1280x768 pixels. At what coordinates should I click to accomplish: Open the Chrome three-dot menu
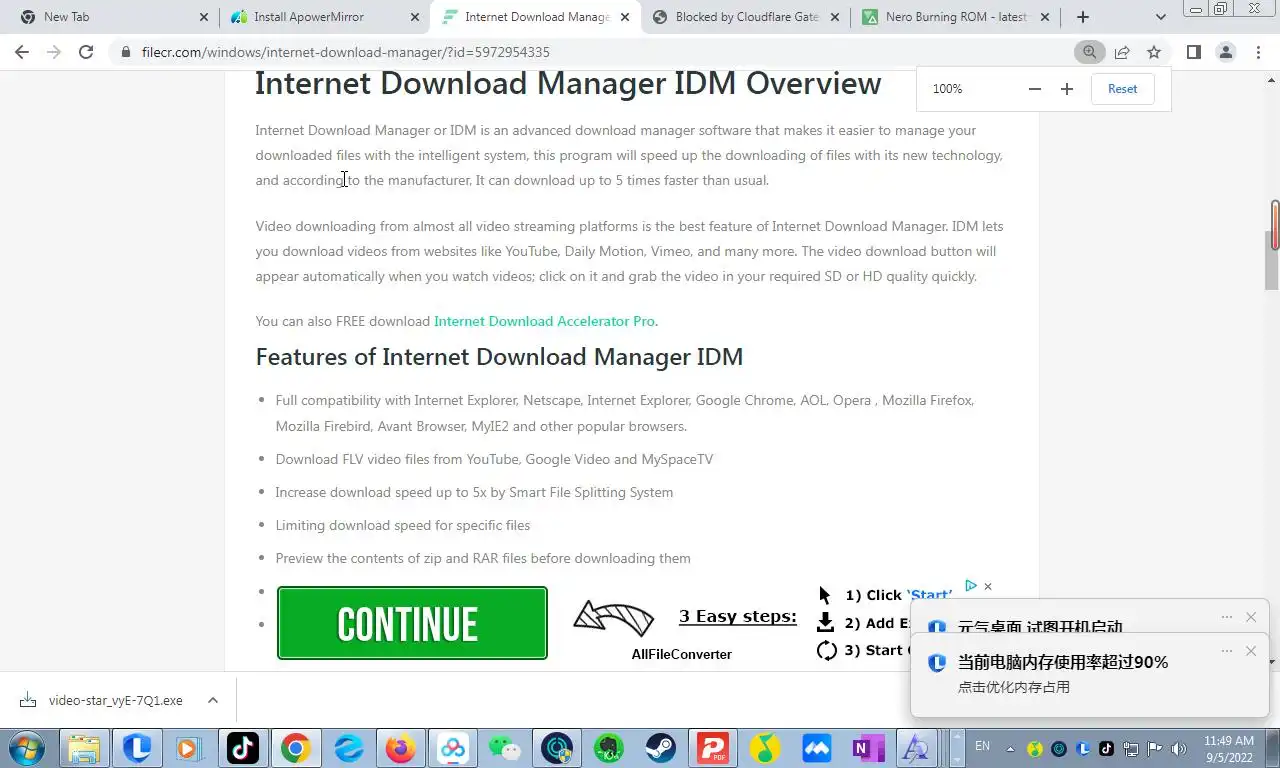coord(1257,52)
